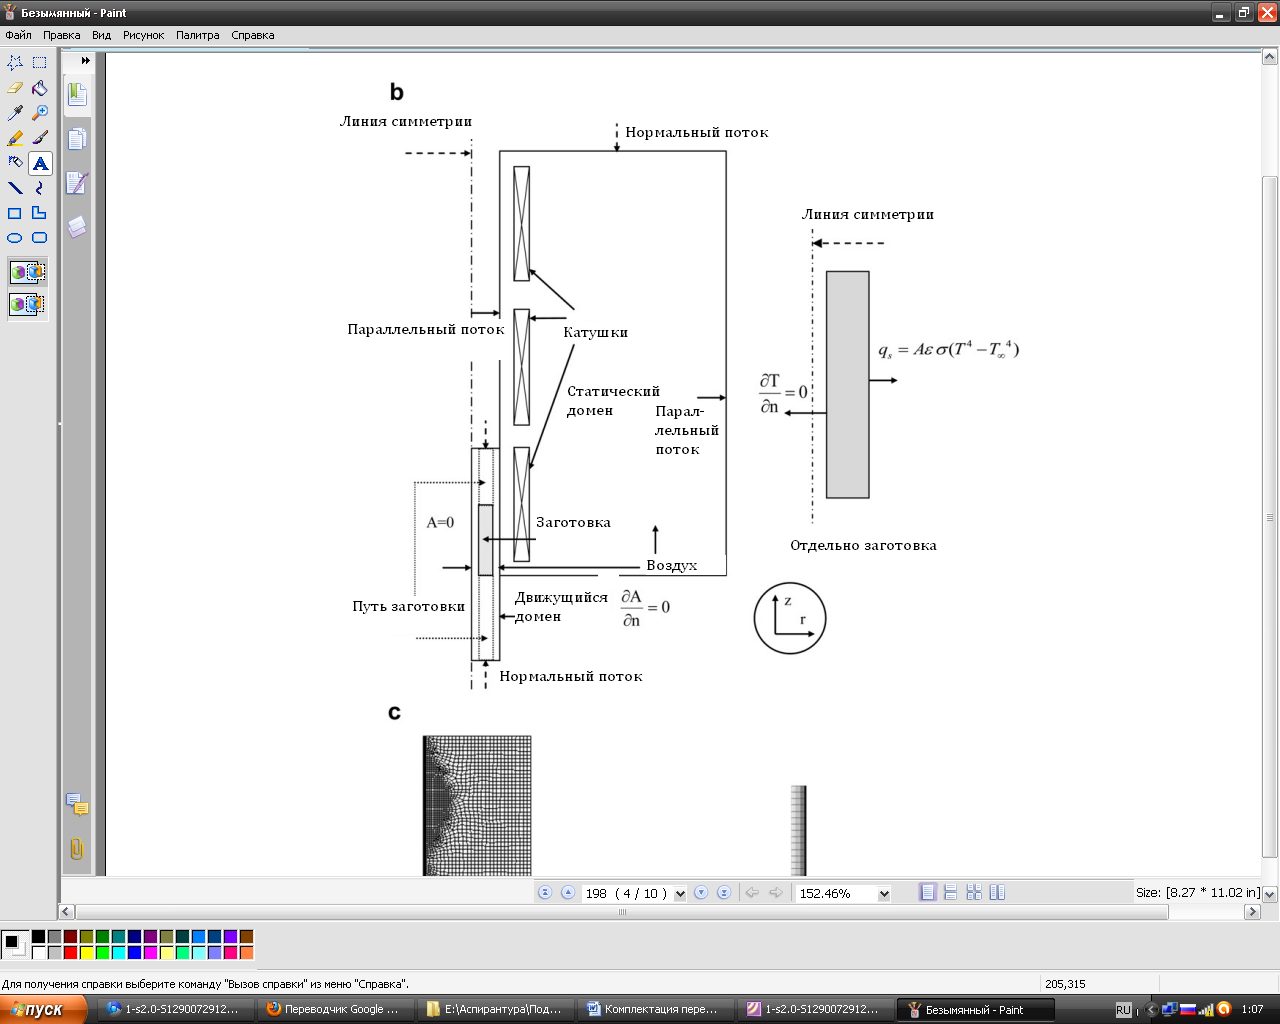Enable opaque background drawing option
The width and height of the screenshot is (1280, 1024).
tap(27, 272)
